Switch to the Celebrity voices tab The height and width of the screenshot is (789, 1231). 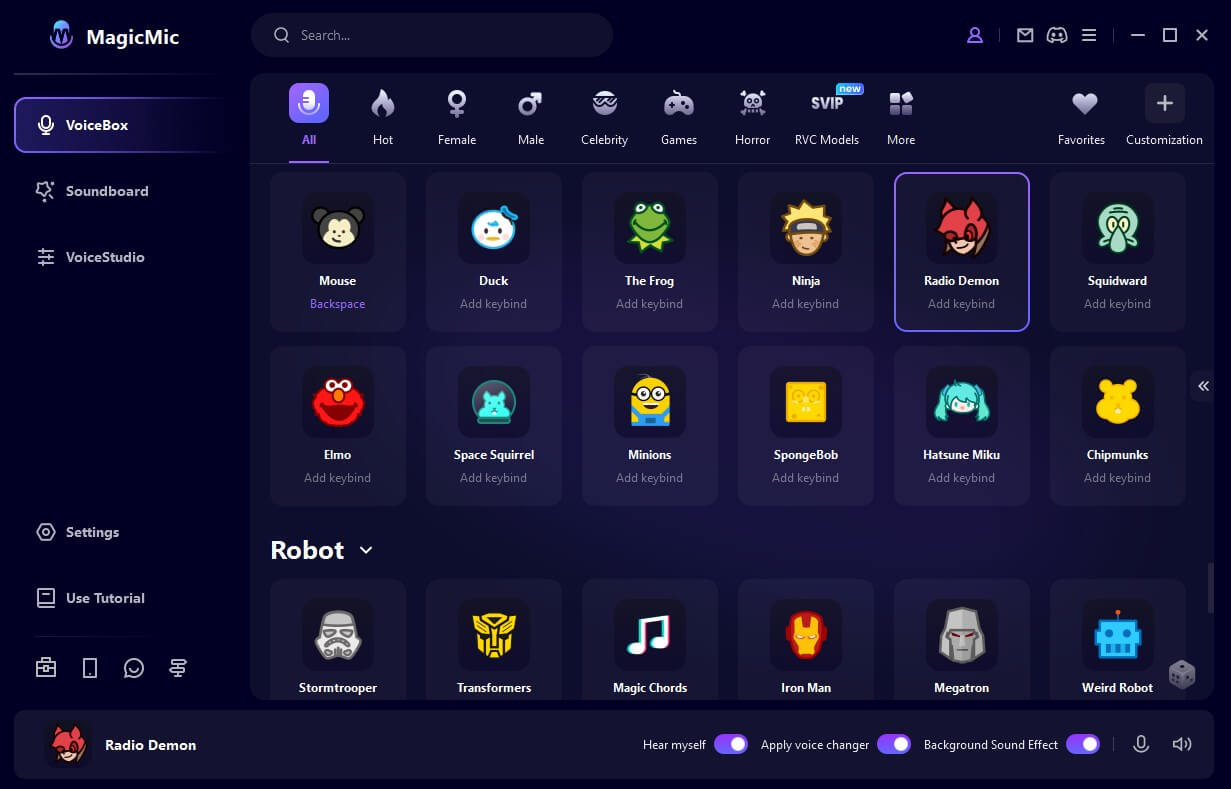point(604,115)
